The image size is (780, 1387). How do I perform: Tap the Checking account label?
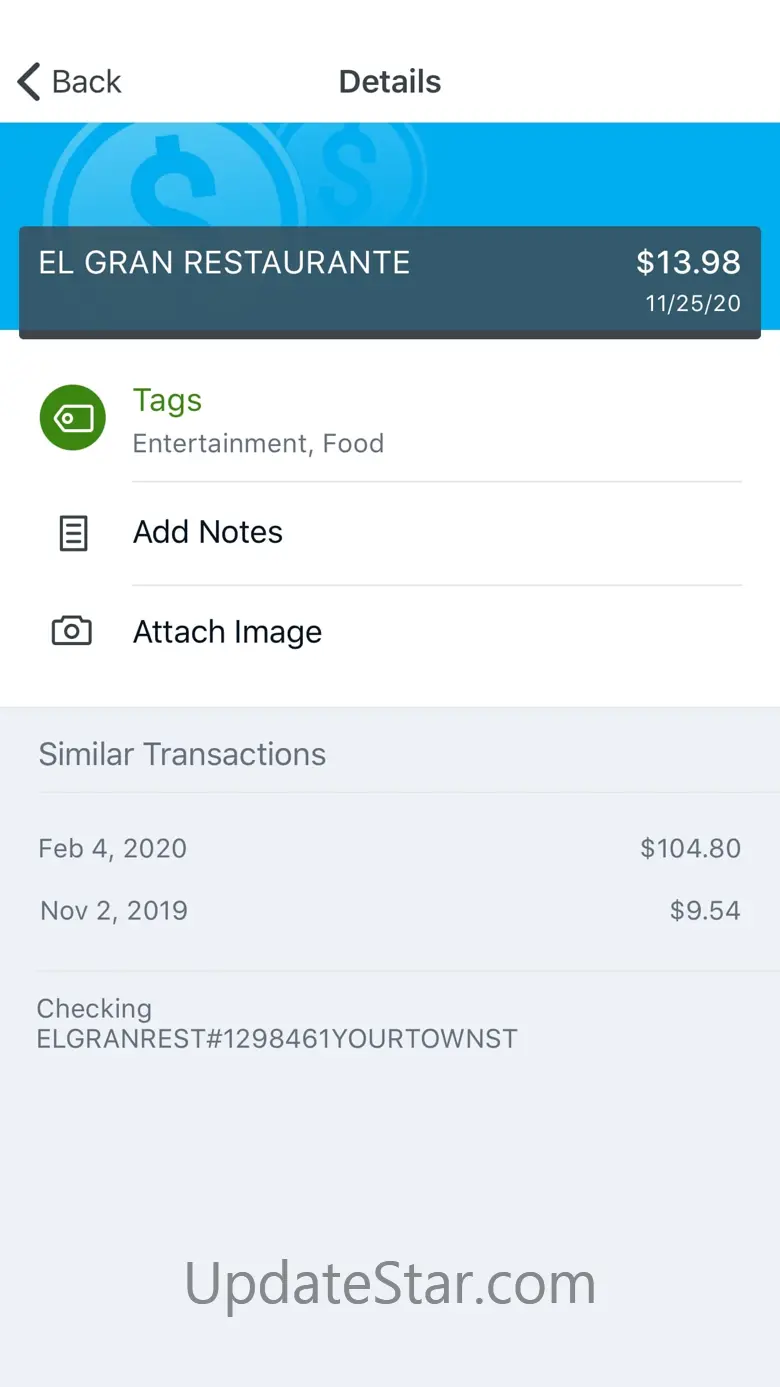coord(94,1008)
